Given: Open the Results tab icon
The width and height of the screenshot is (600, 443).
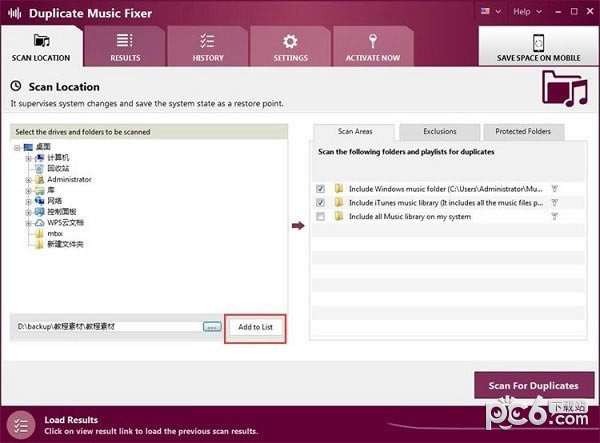Looking at the screenshot, I should (125, 41).
